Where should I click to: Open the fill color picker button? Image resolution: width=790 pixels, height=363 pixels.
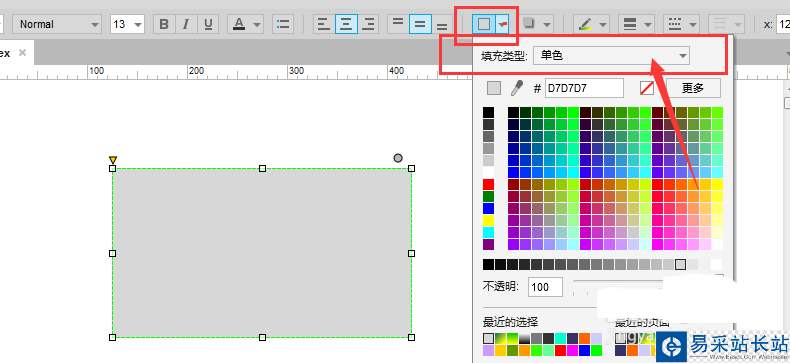point(484,24)
